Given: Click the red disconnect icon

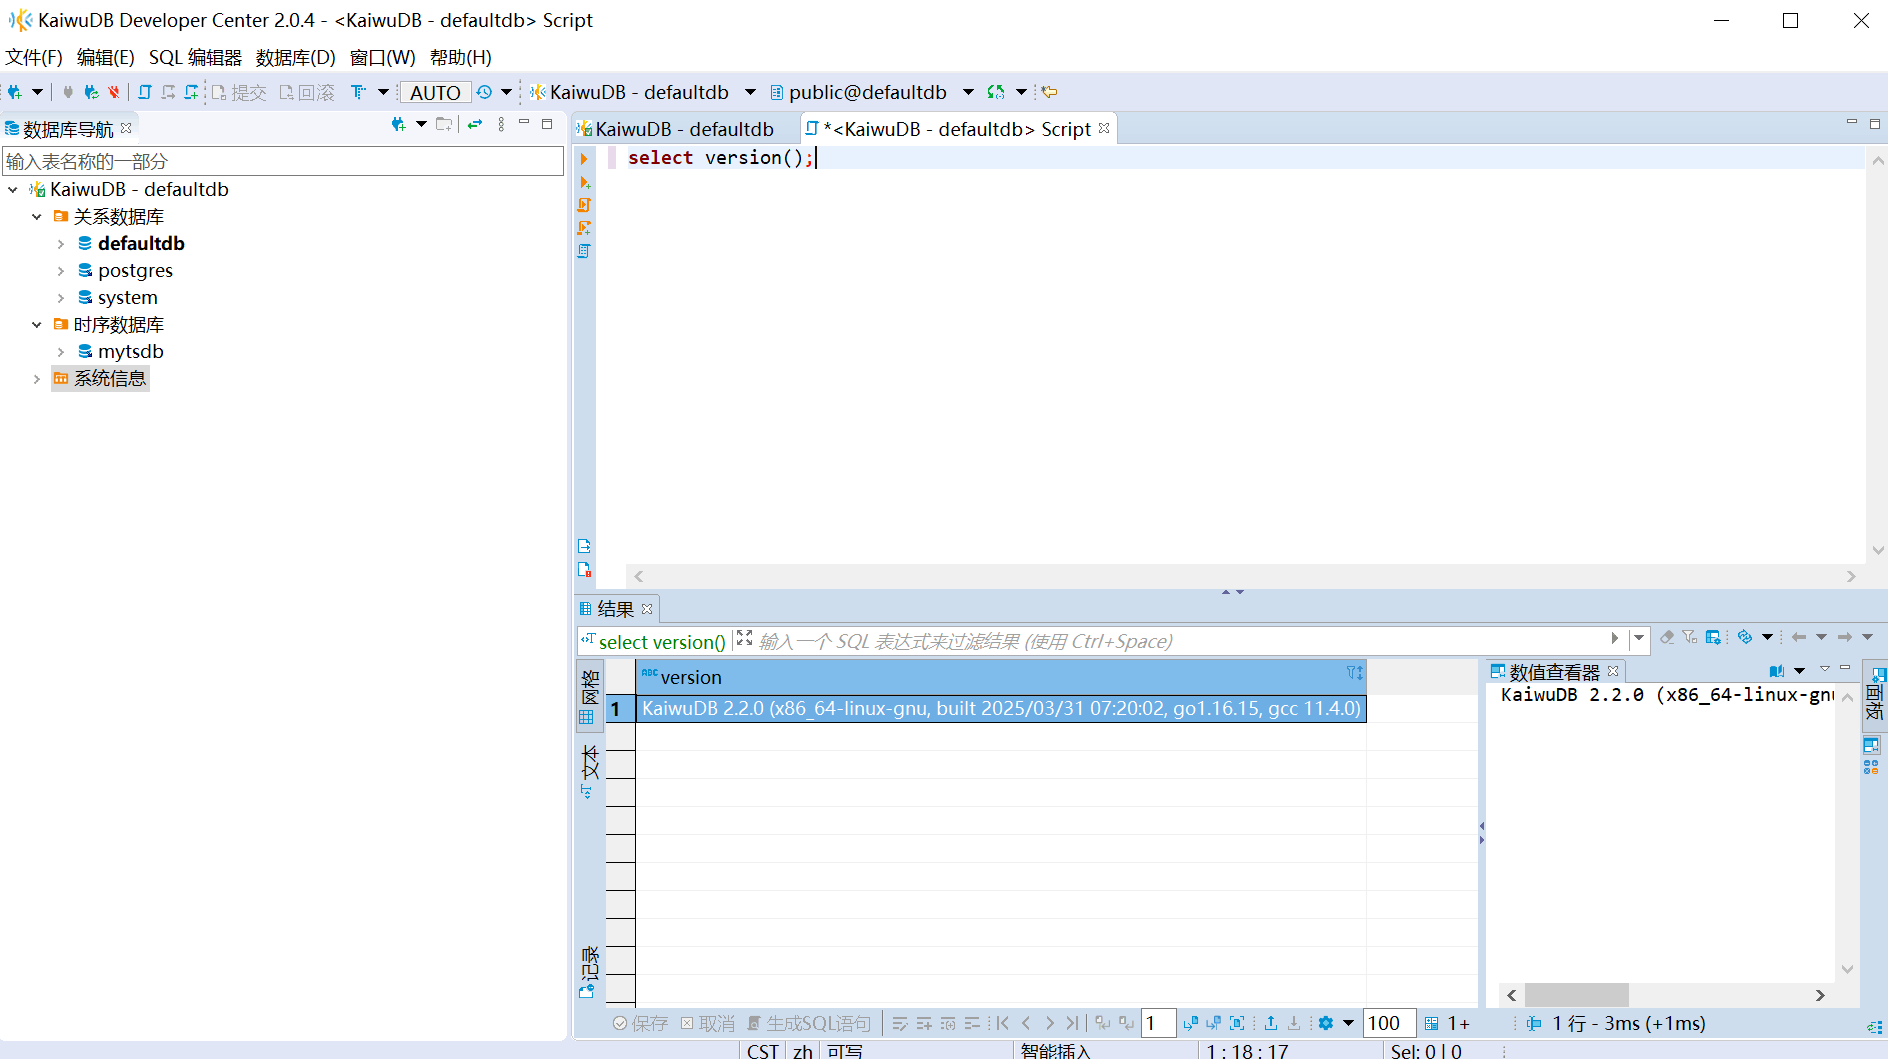Looking at the screenshot, I should click(x=114, y=92).
